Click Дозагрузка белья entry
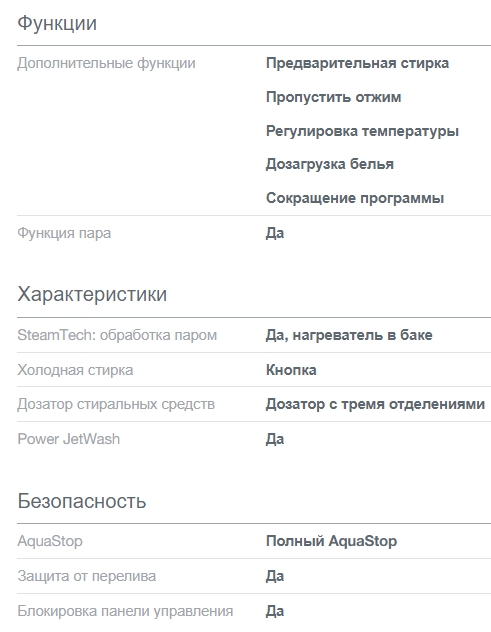491x632 pixels. click(x=330, y=164)
